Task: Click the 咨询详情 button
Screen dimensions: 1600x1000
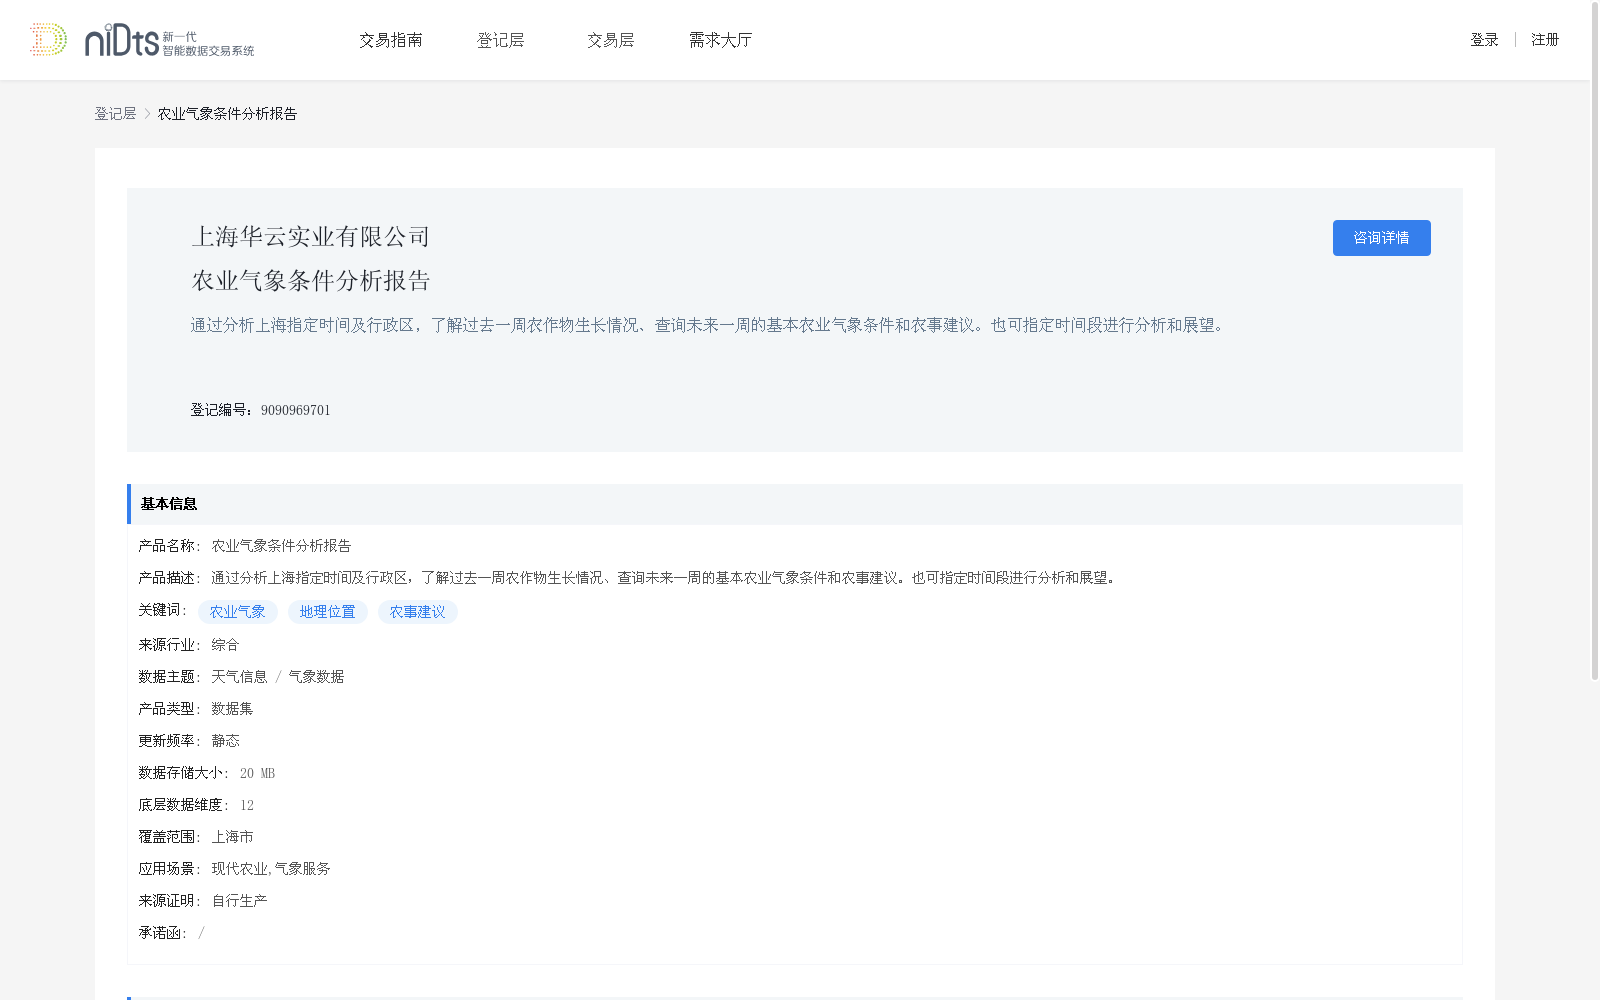Action: click(1381, 238)
